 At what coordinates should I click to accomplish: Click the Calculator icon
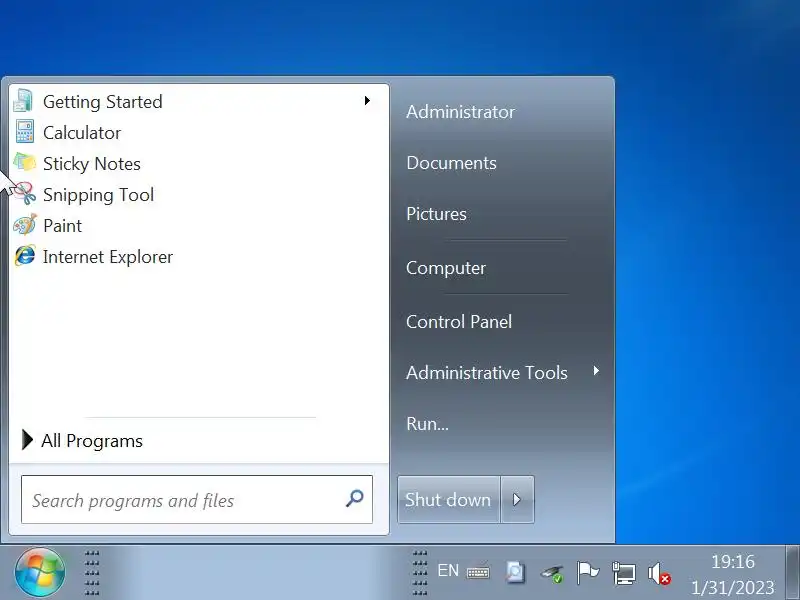[24, 132]
